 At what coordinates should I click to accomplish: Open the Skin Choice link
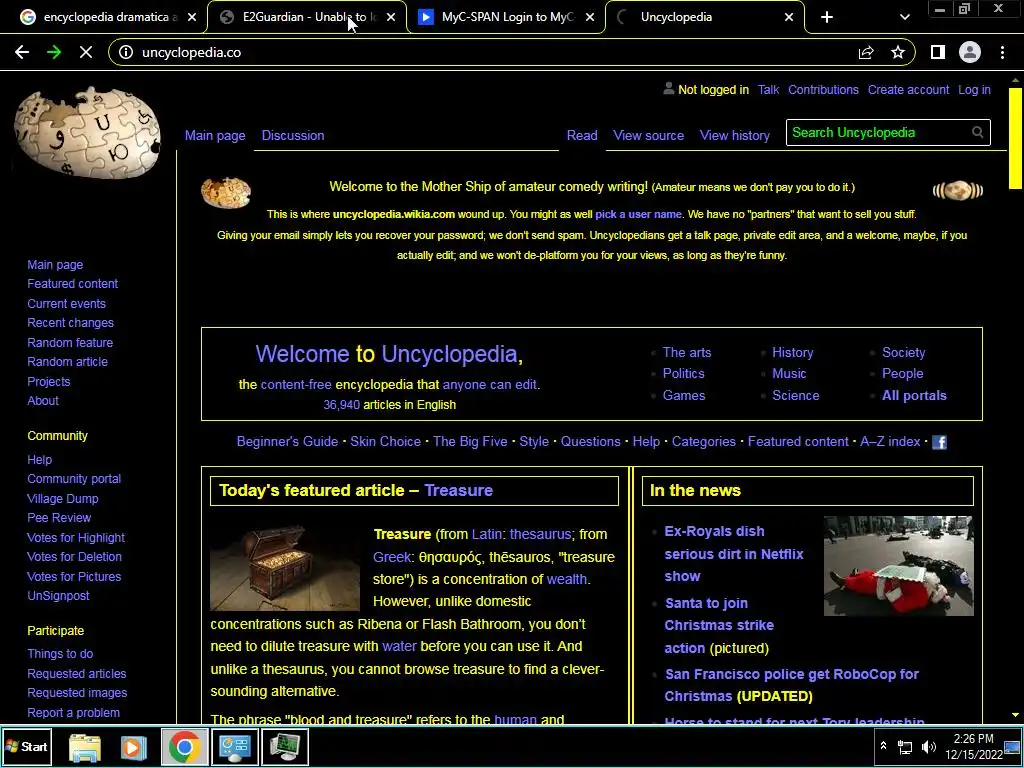point(385,441)
